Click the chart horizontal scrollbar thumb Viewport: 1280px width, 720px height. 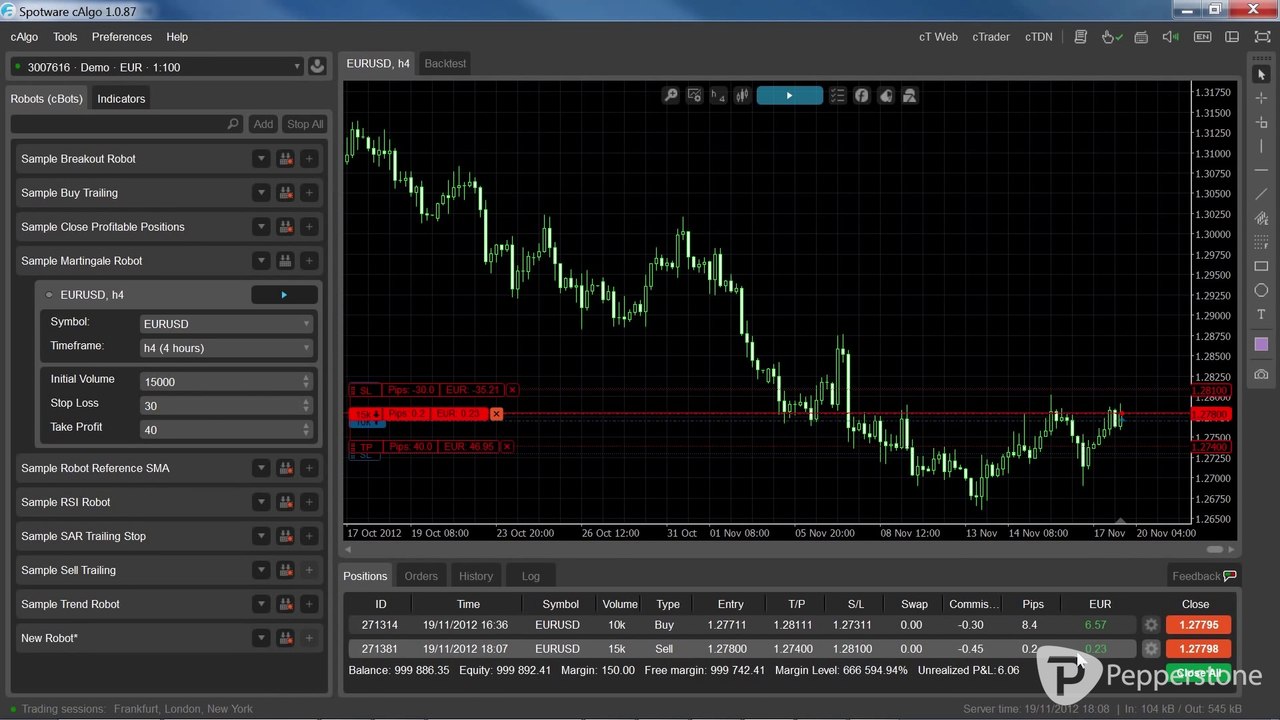point(1215,549)
